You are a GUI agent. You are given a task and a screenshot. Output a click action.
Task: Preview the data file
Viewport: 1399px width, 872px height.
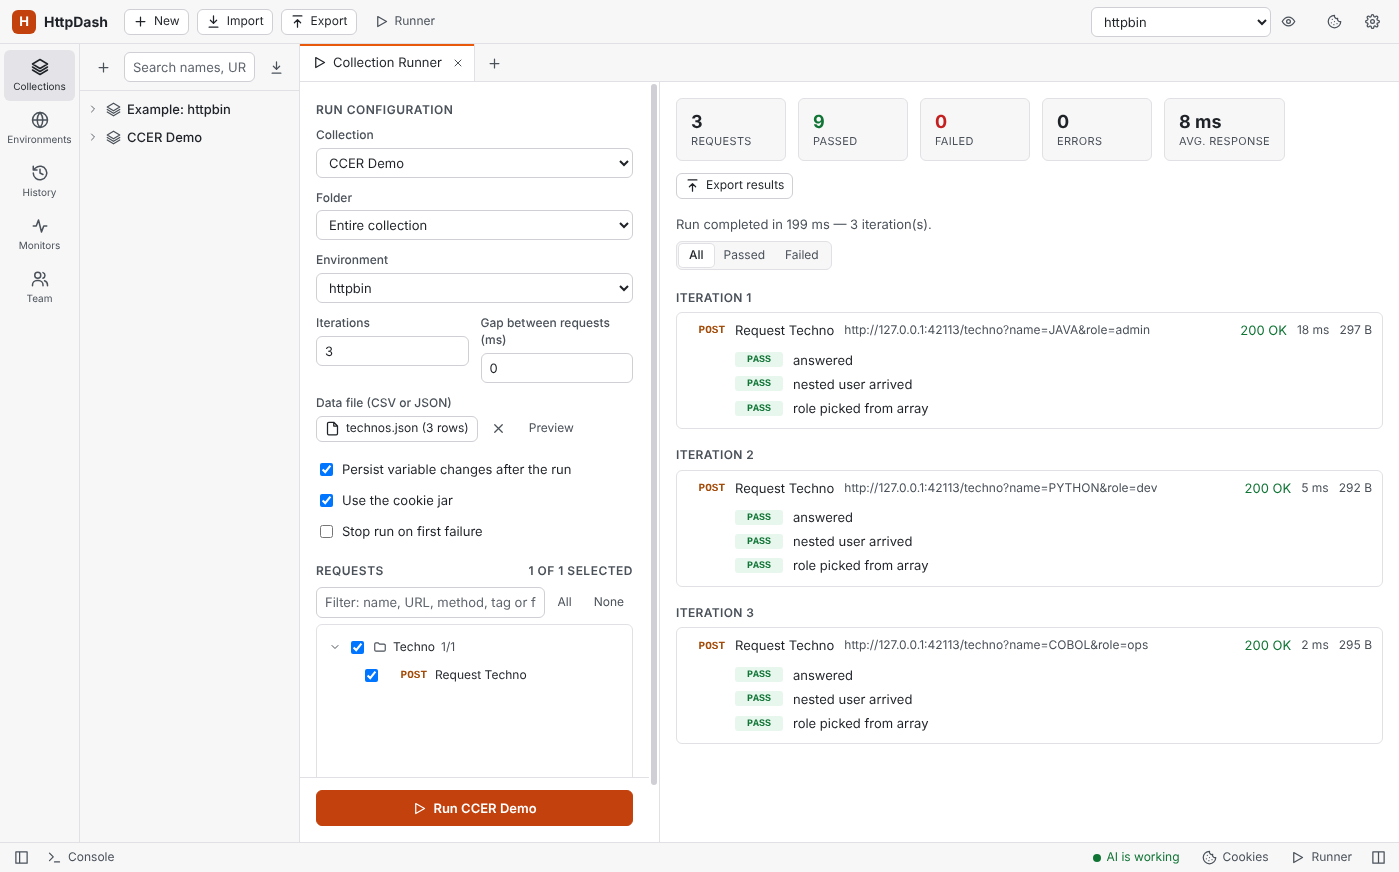tap(551, 428)
